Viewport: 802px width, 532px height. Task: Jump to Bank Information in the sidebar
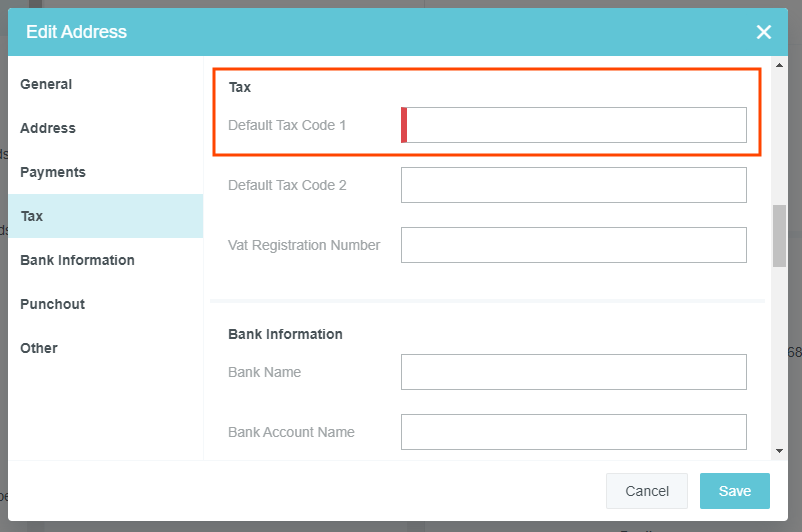pyautogui.click(x=77, y=260)
